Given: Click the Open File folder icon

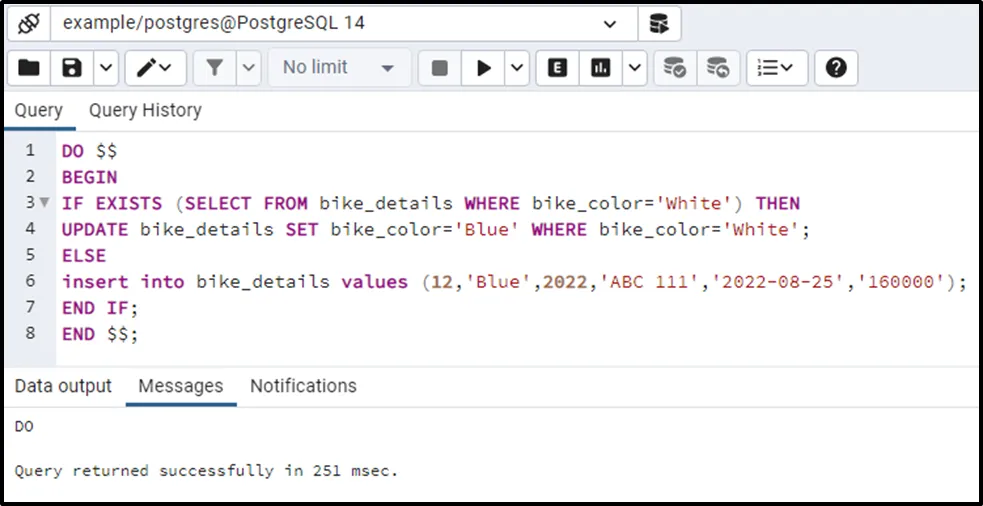Looking at the screenshot, I should (29, 68).
